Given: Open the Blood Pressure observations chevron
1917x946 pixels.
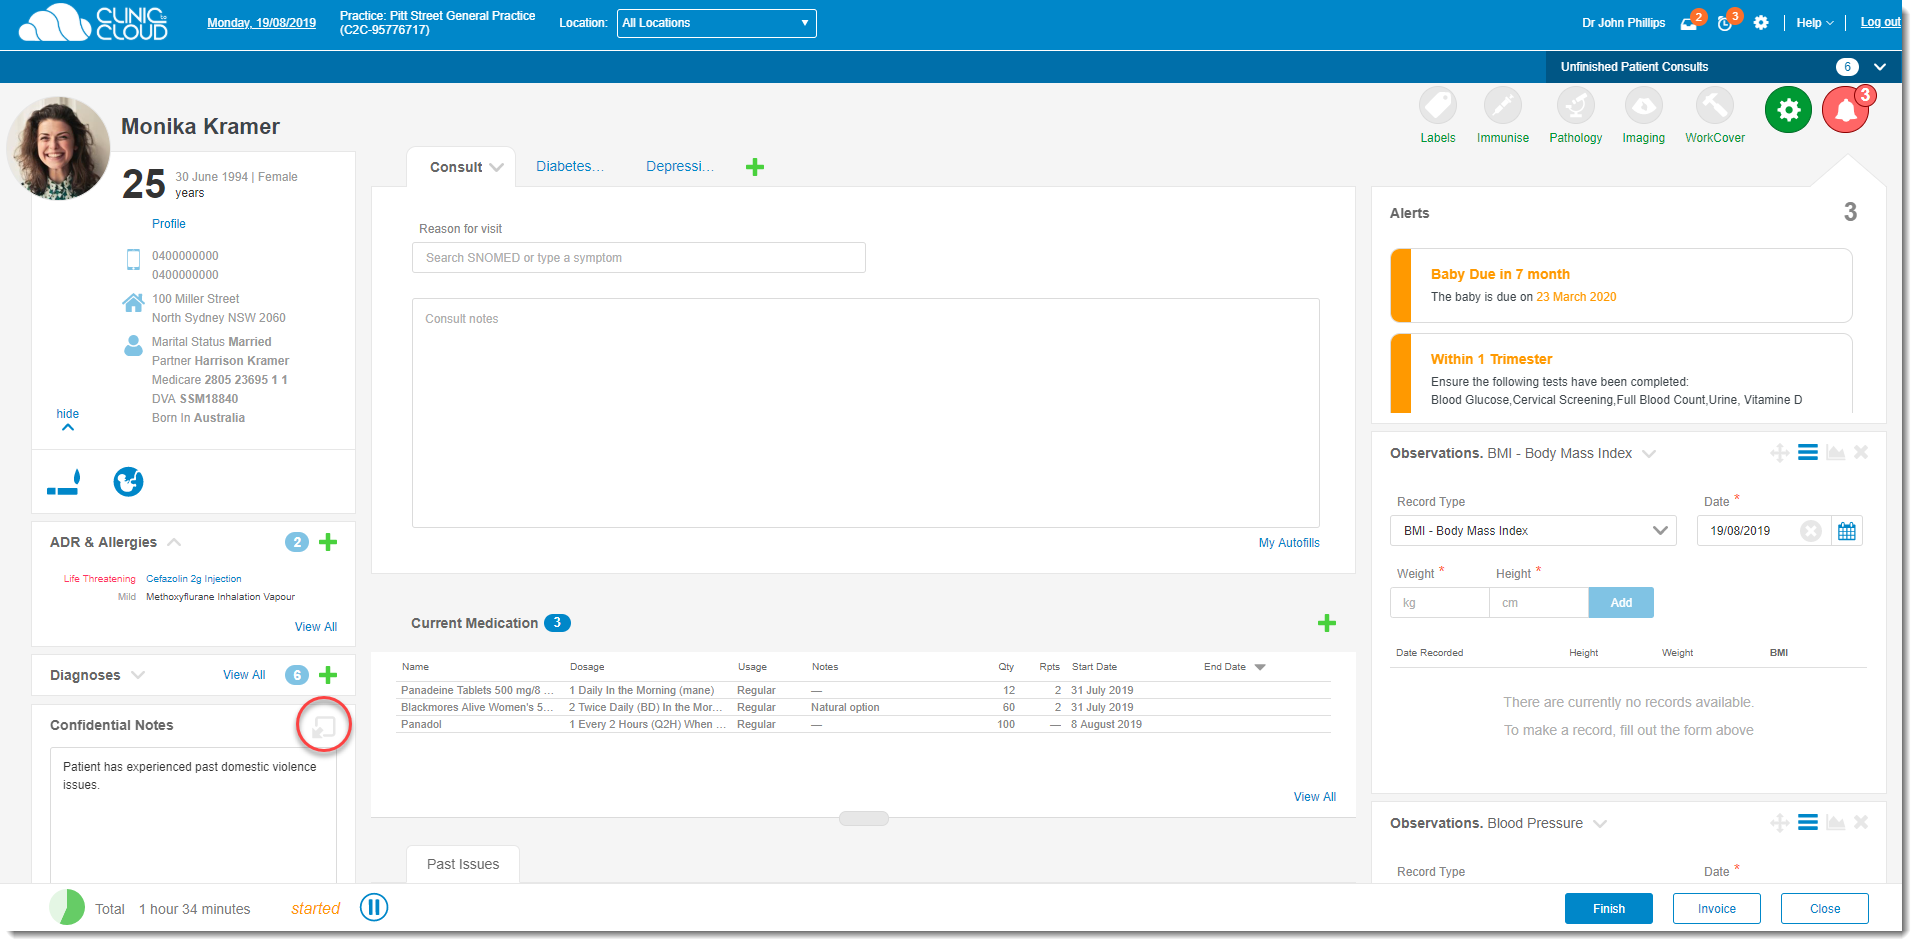Looking at the screenshot, I should tap(1600, 824).
